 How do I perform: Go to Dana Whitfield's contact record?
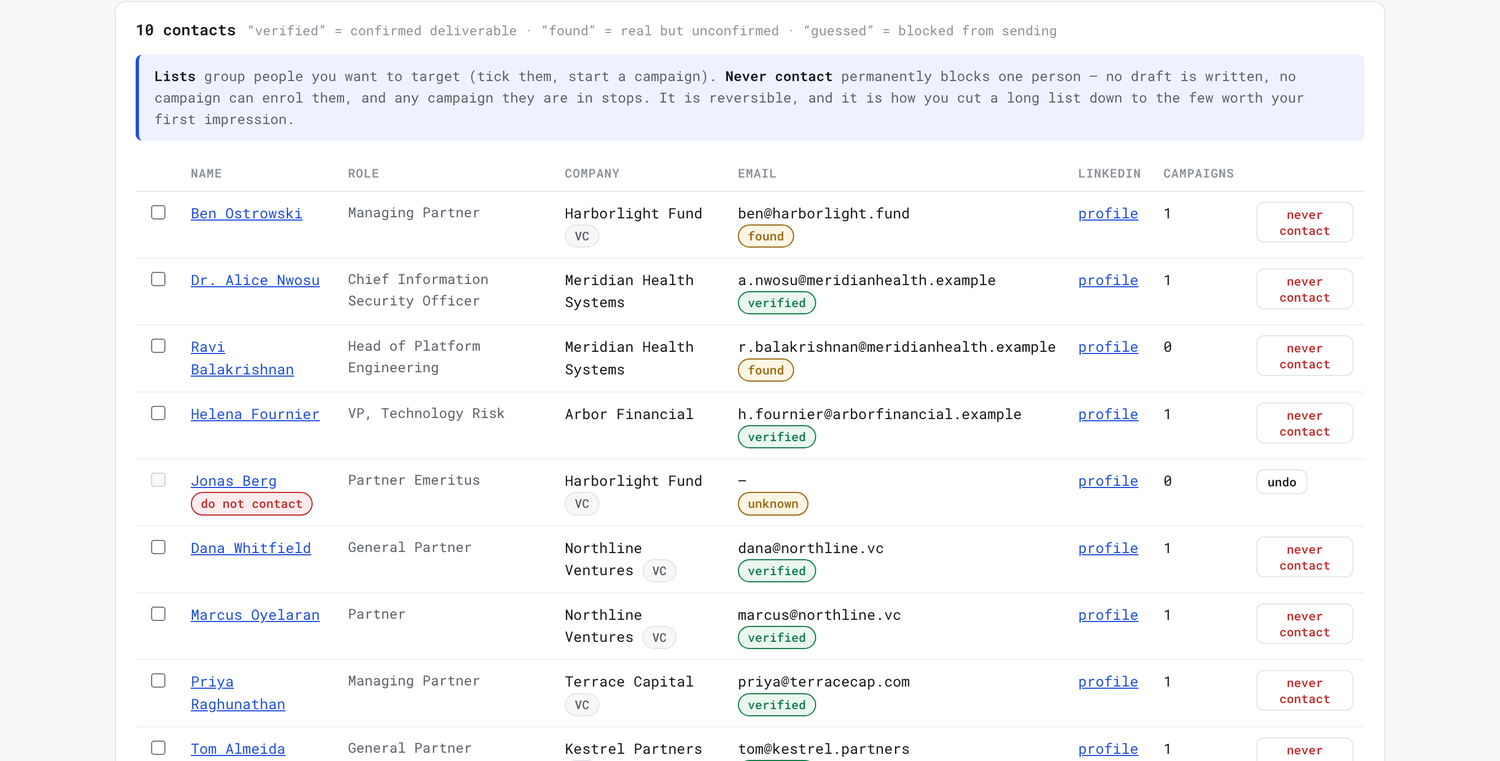coord(251,548)
